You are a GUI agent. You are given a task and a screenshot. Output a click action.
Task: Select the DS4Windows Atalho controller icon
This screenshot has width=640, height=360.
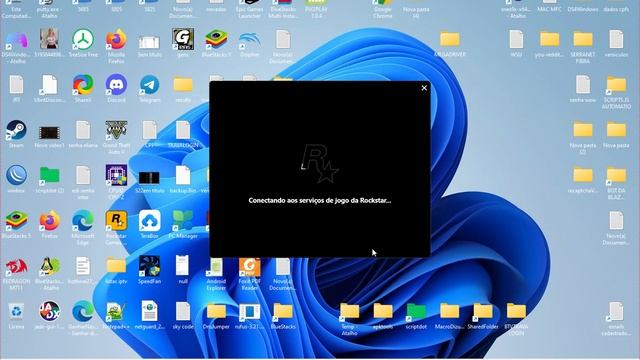16,40
